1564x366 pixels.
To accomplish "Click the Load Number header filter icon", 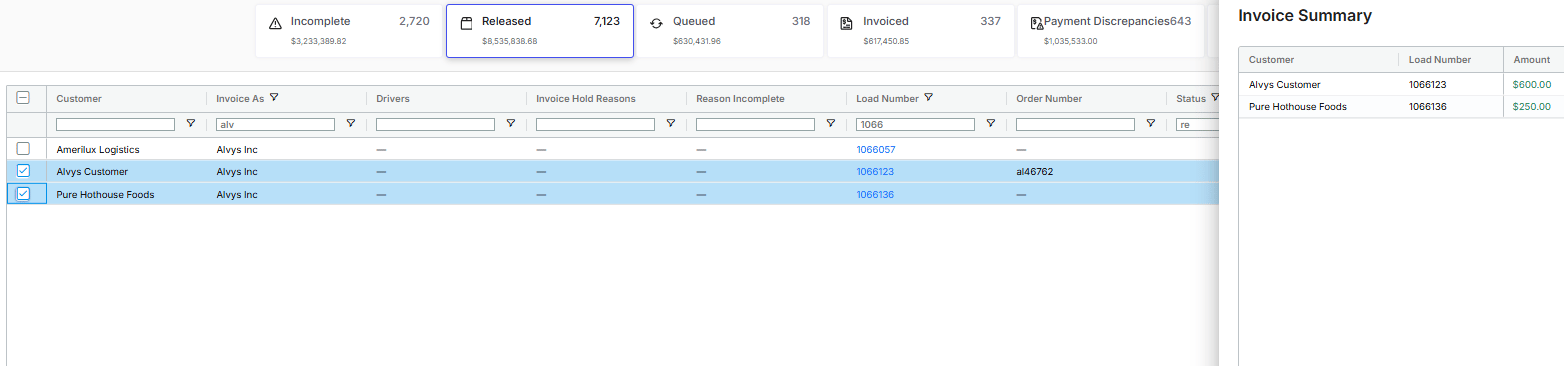I will tap(929, 98).
